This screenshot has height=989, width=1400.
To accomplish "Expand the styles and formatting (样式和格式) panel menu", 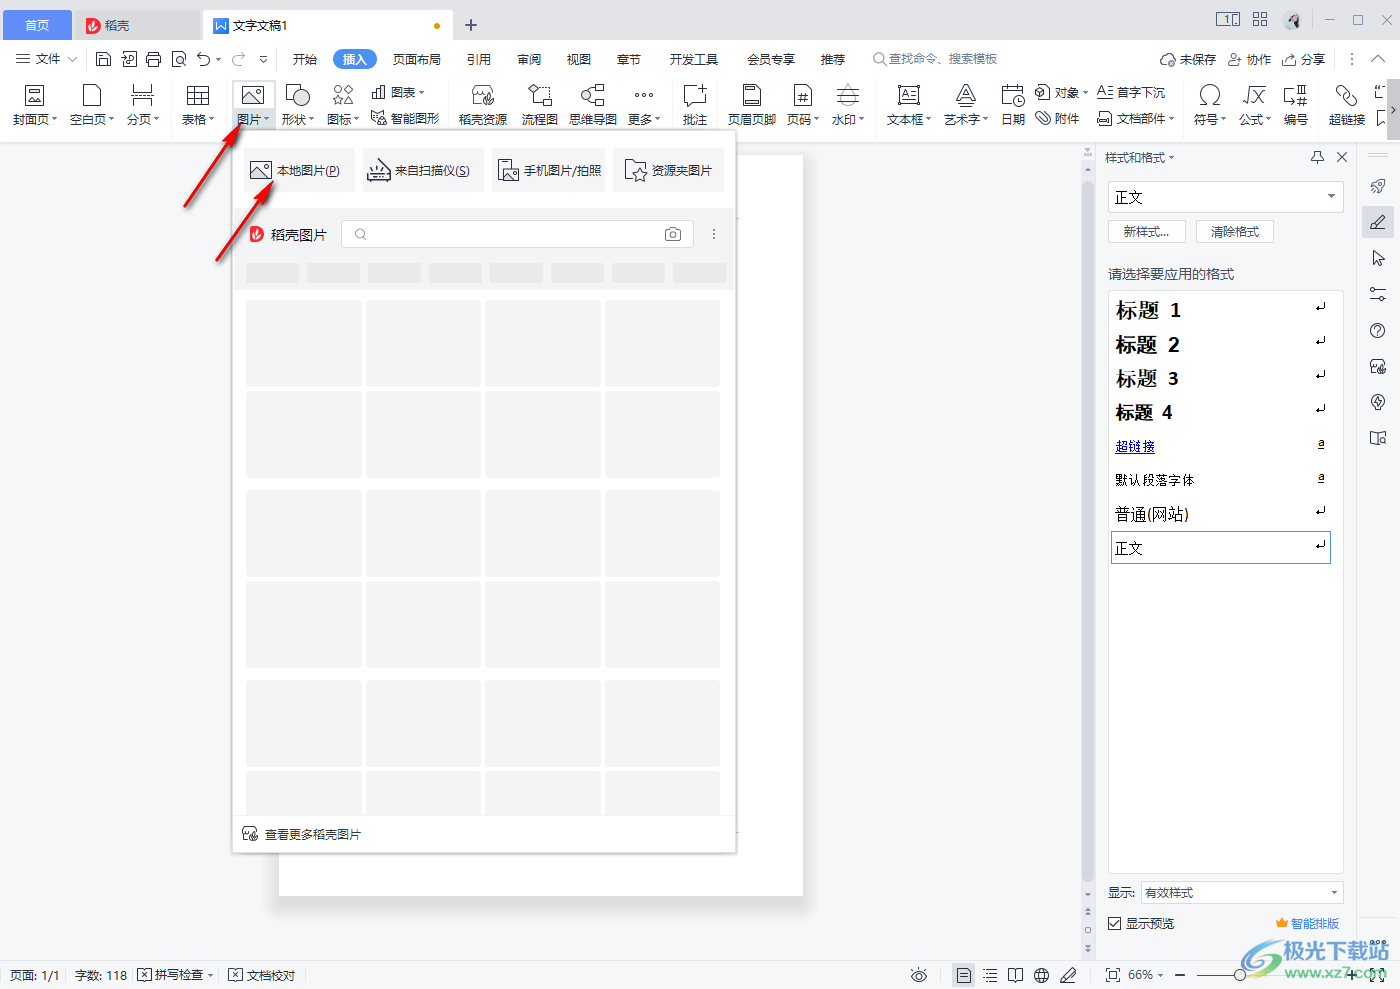I will click(x=1140, y=157).
